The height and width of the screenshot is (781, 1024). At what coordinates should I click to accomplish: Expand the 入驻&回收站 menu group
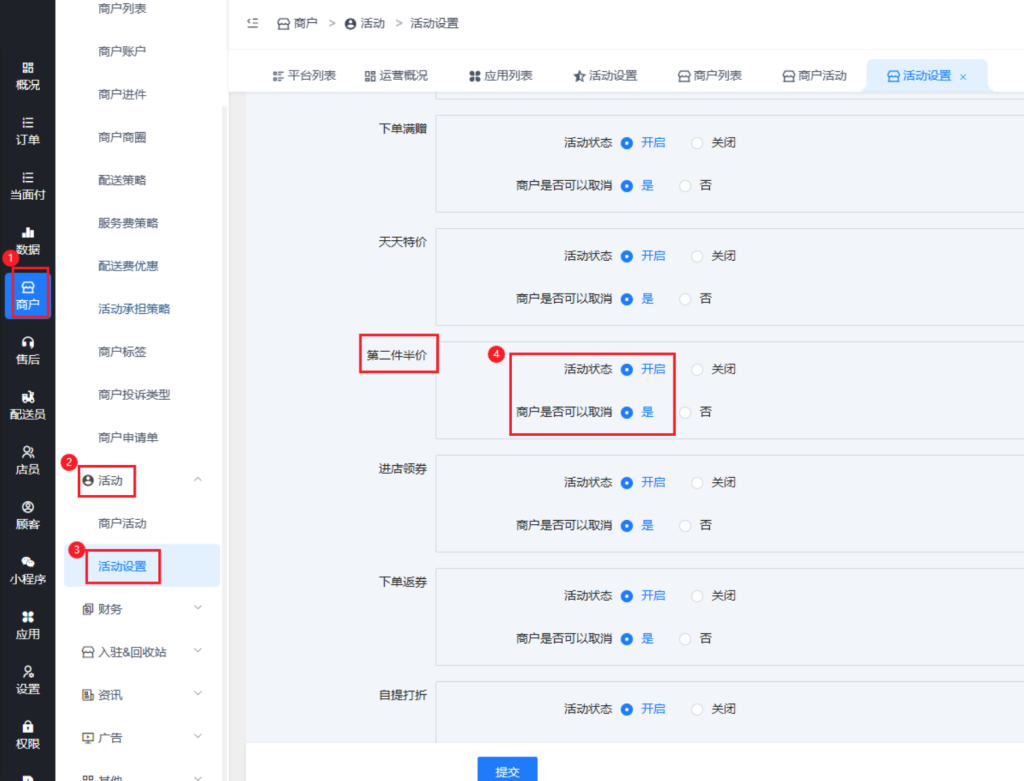pos(142,651)
